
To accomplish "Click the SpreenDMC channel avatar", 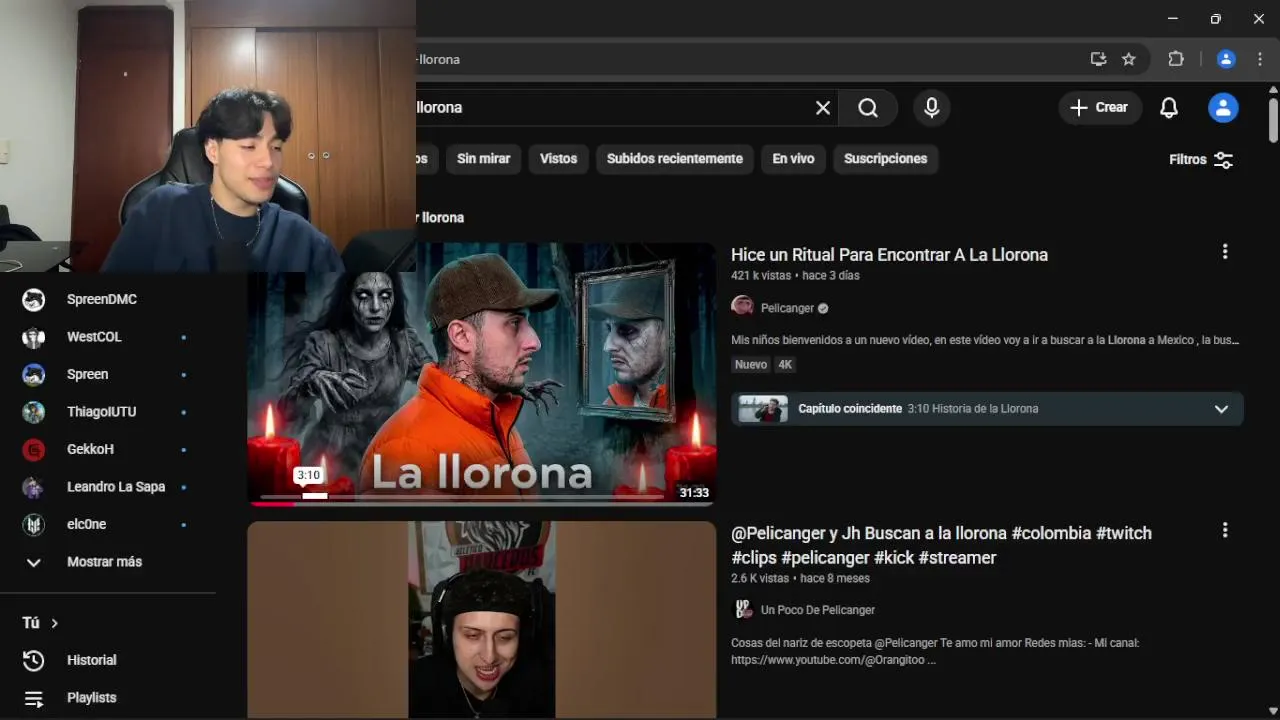I will 34,300.
